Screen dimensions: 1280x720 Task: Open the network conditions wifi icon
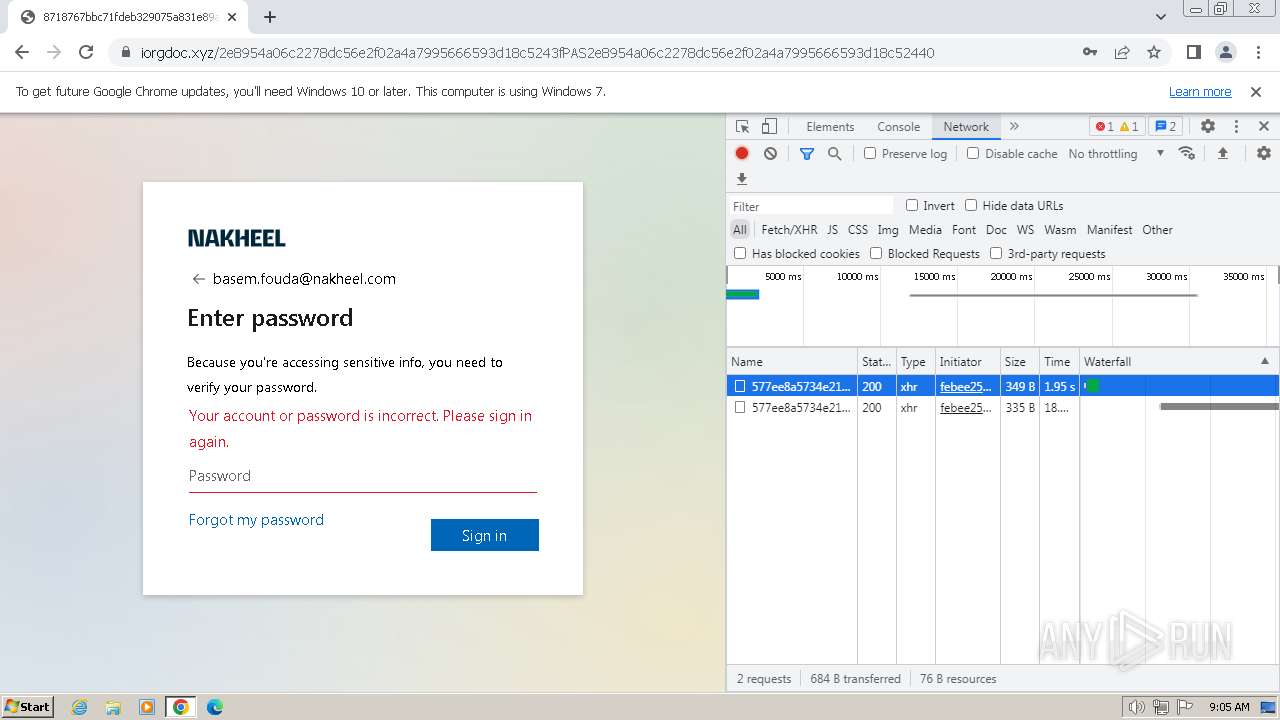pyautogui.click(x=1187, y=153)
